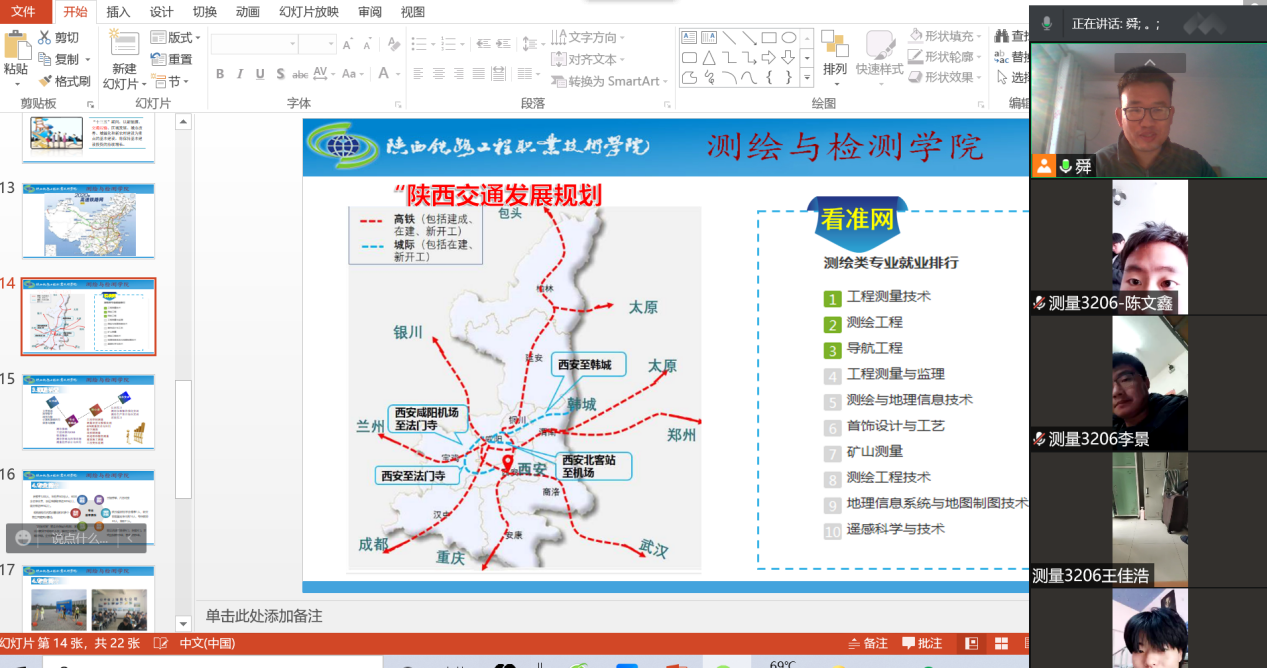Open the font name combo box
Image resolution: width=1267 pixels, height=668 pixels.
pos(253,44)
